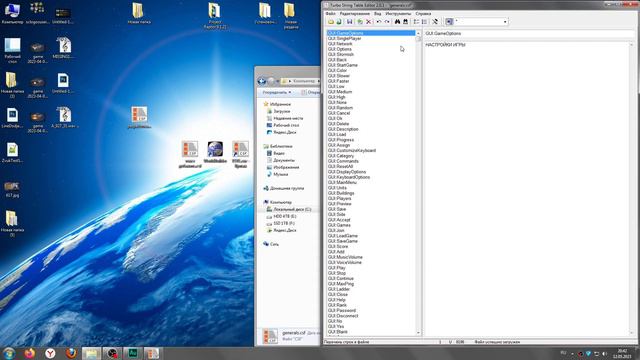Click the red X delete string icon
Viewport: 640px width, 360px height.
[x=369, y=22]
